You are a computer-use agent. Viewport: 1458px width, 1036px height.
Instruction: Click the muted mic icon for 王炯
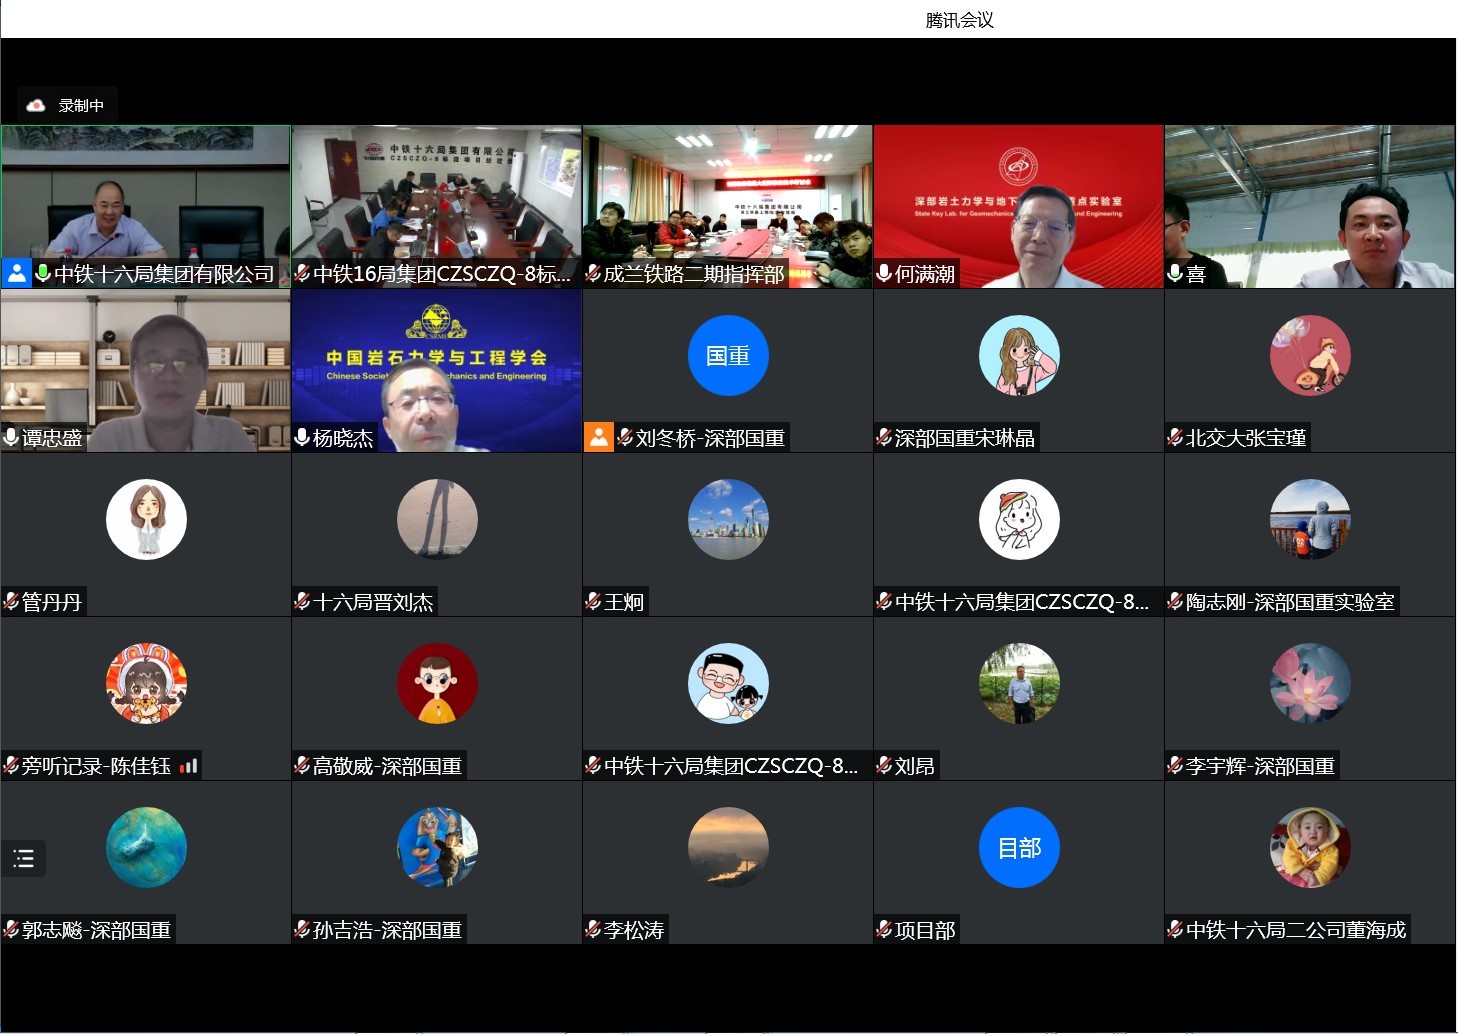594,601
